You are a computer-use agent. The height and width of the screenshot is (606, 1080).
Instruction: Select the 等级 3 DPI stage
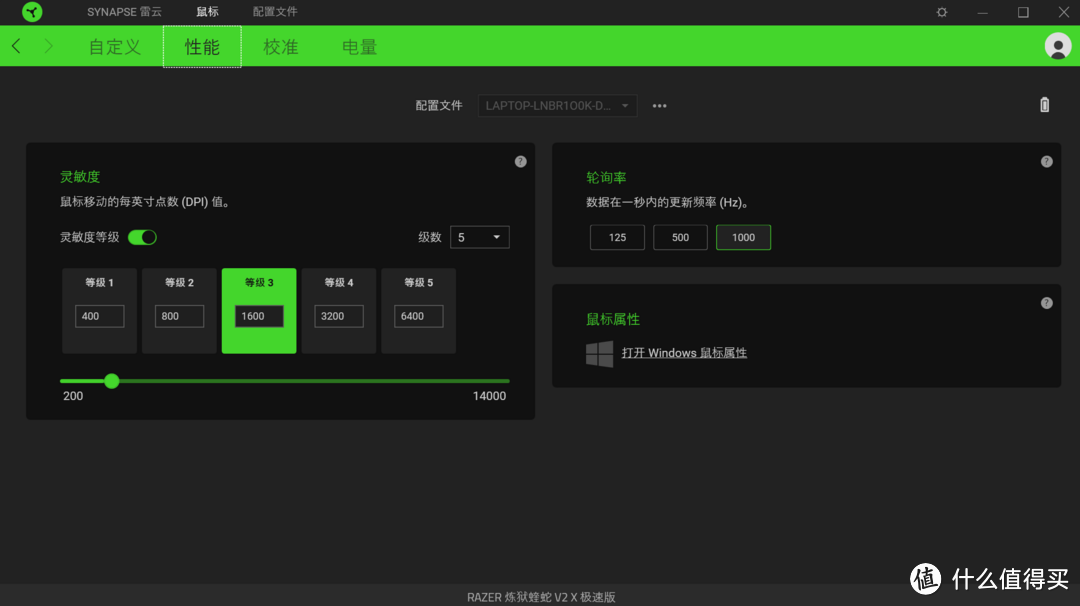[259, 311]
